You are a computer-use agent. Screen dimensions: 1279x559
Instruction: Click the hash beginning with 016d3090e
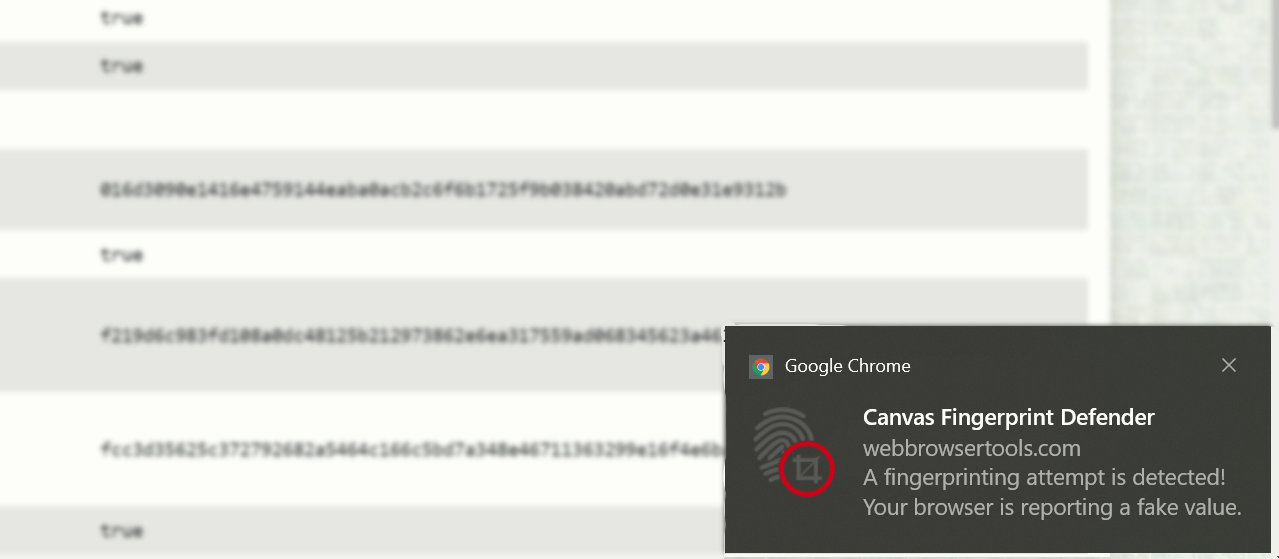443,190
